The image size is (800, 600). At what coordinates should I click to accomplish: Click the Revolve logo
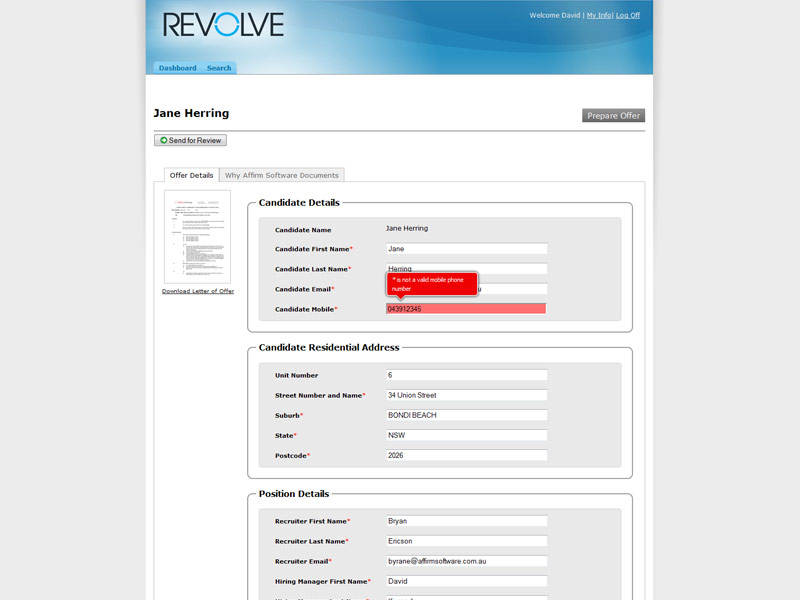pos(223,25)
